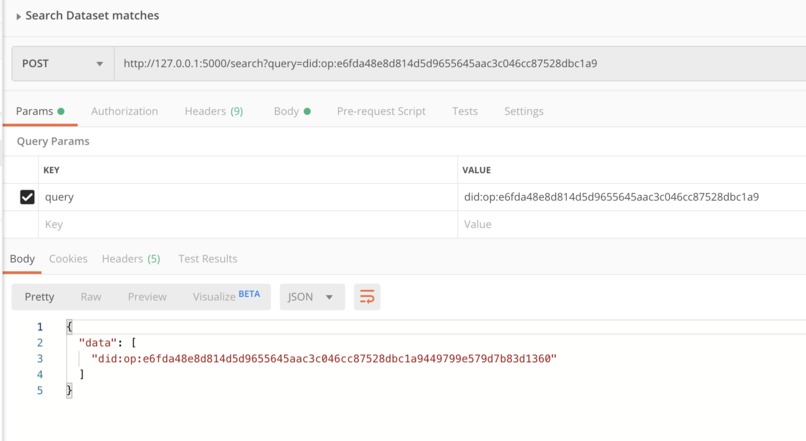Open the response Cookies tab
This screenshot has height=441, width=806.
click(68, 259)
